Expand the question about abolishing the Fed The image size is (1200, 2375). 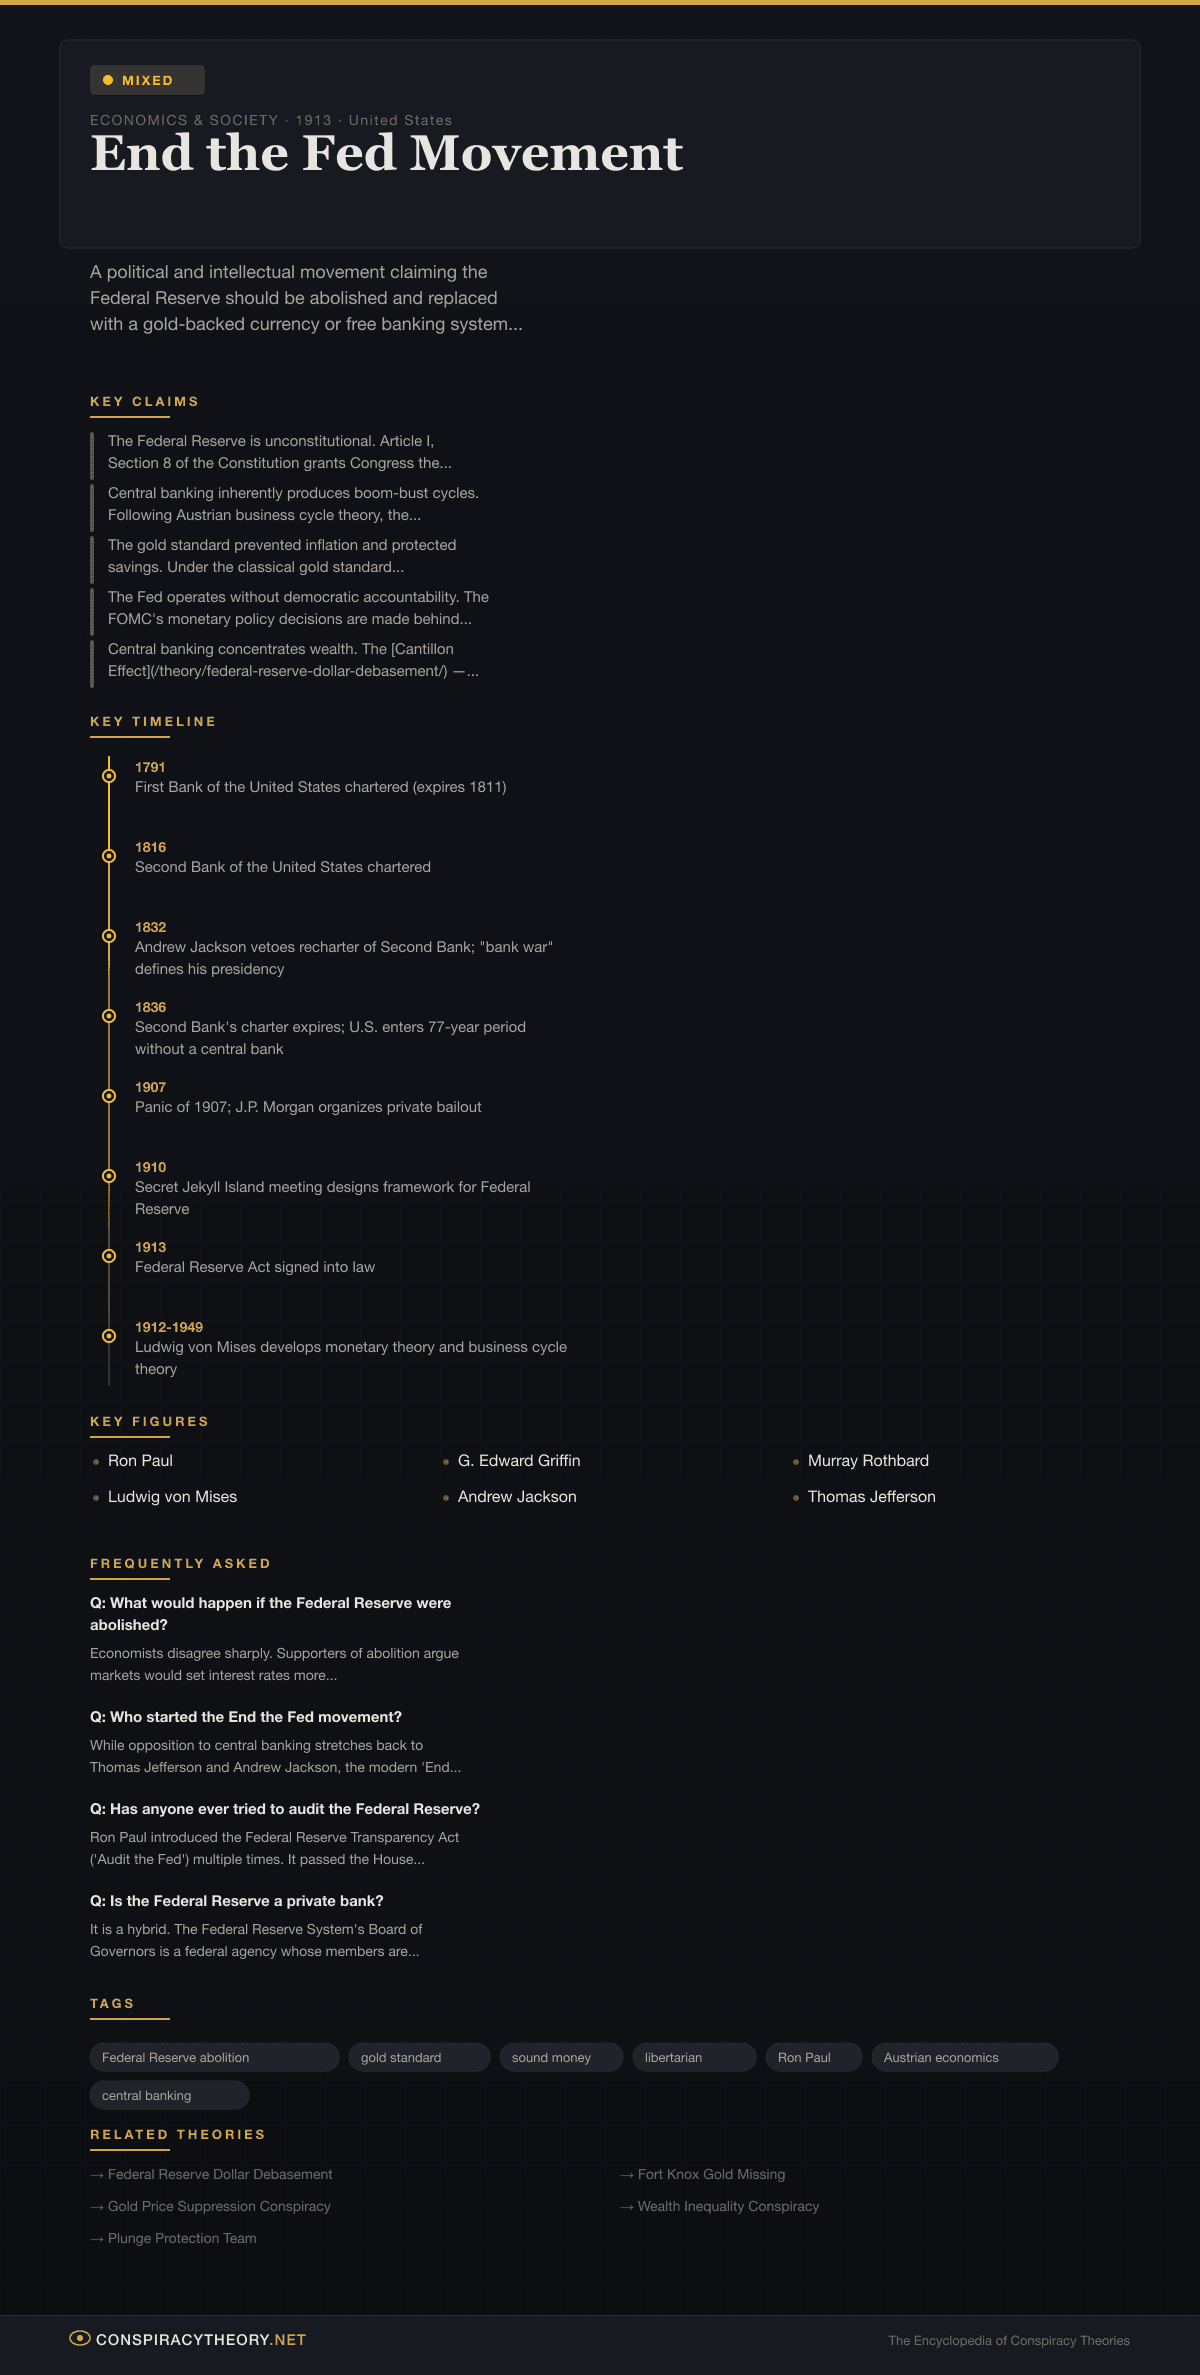tap(270, 1613)
